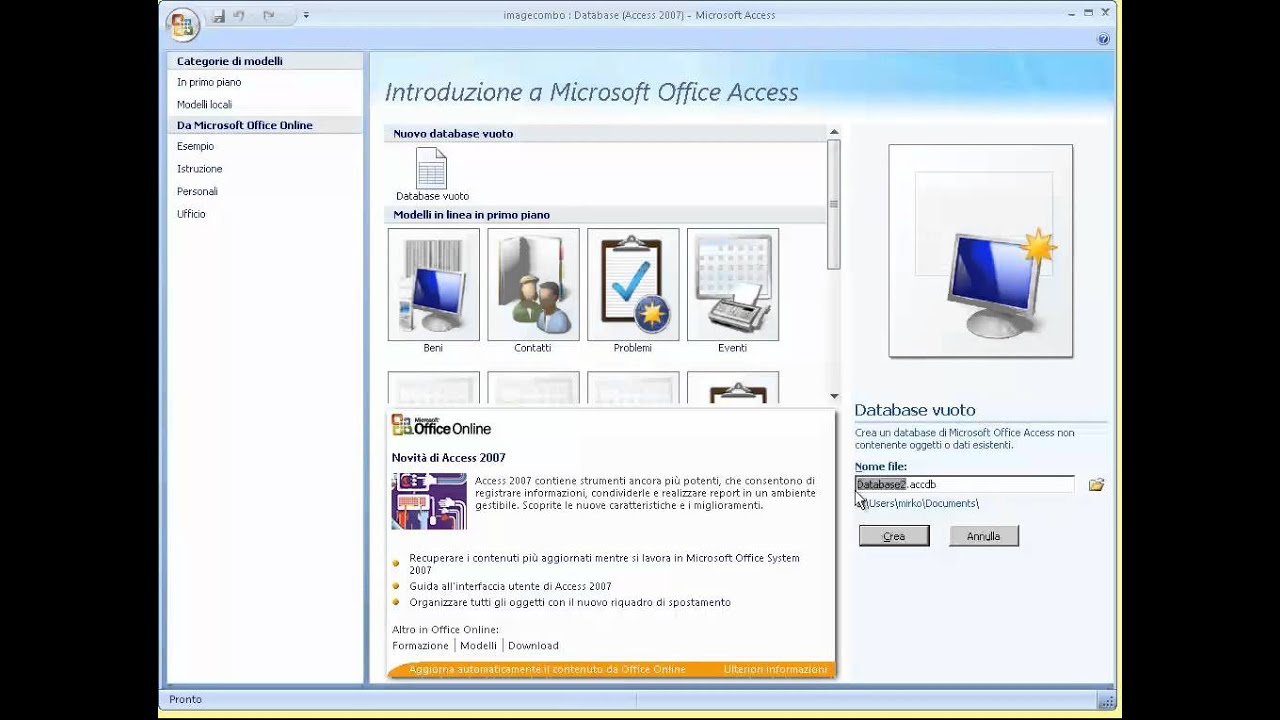Select Personali category

click(x=197, y=191)
